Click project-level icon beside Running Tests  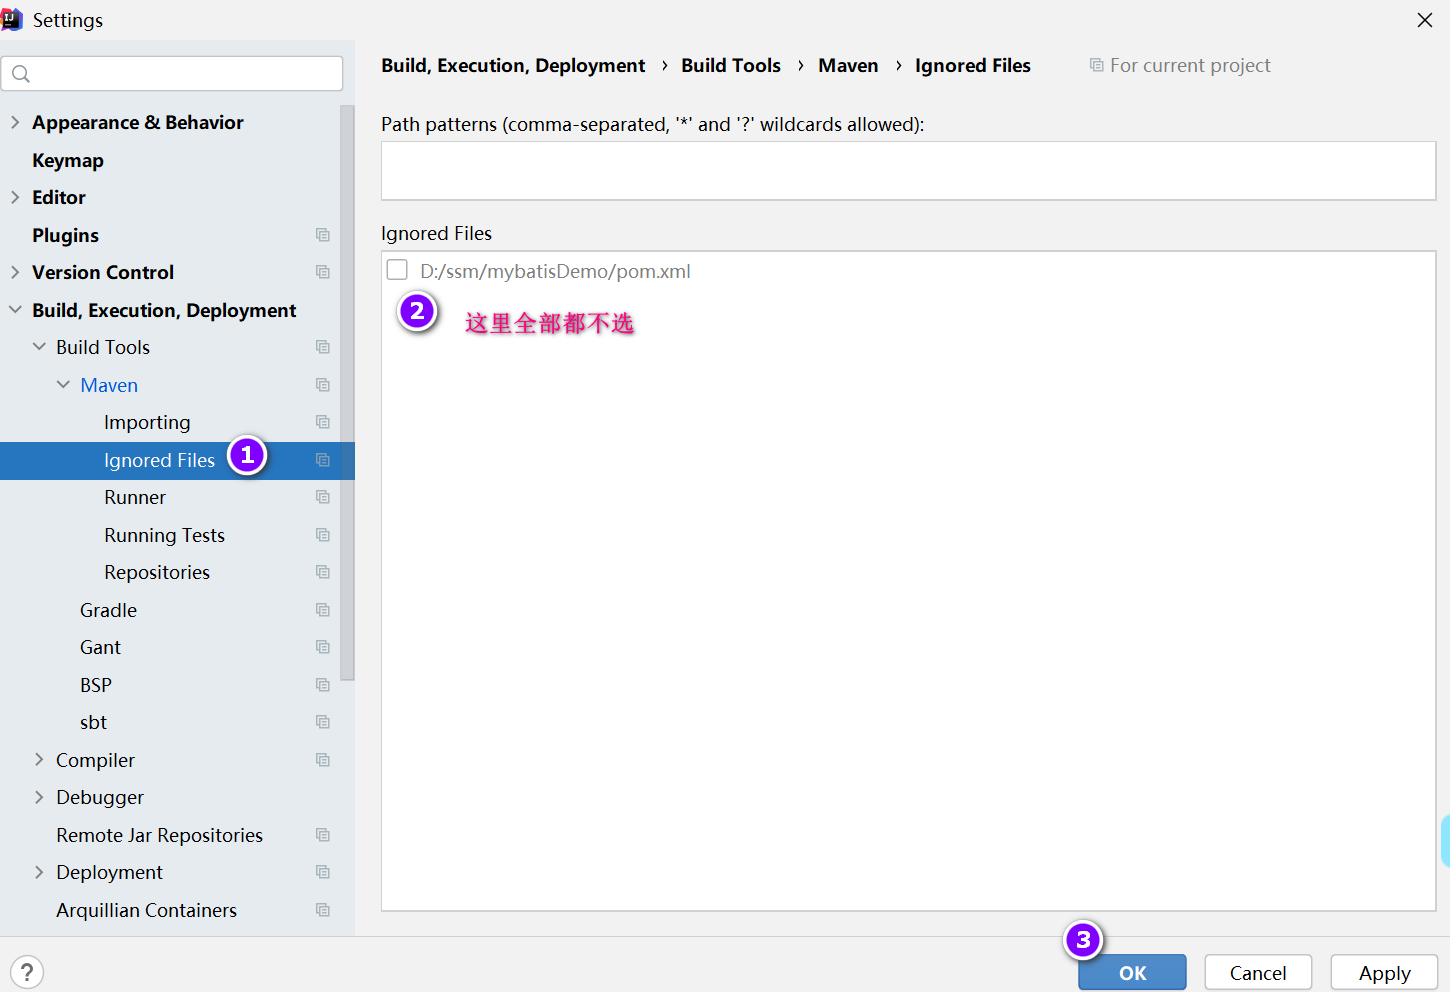coord(323,535)
